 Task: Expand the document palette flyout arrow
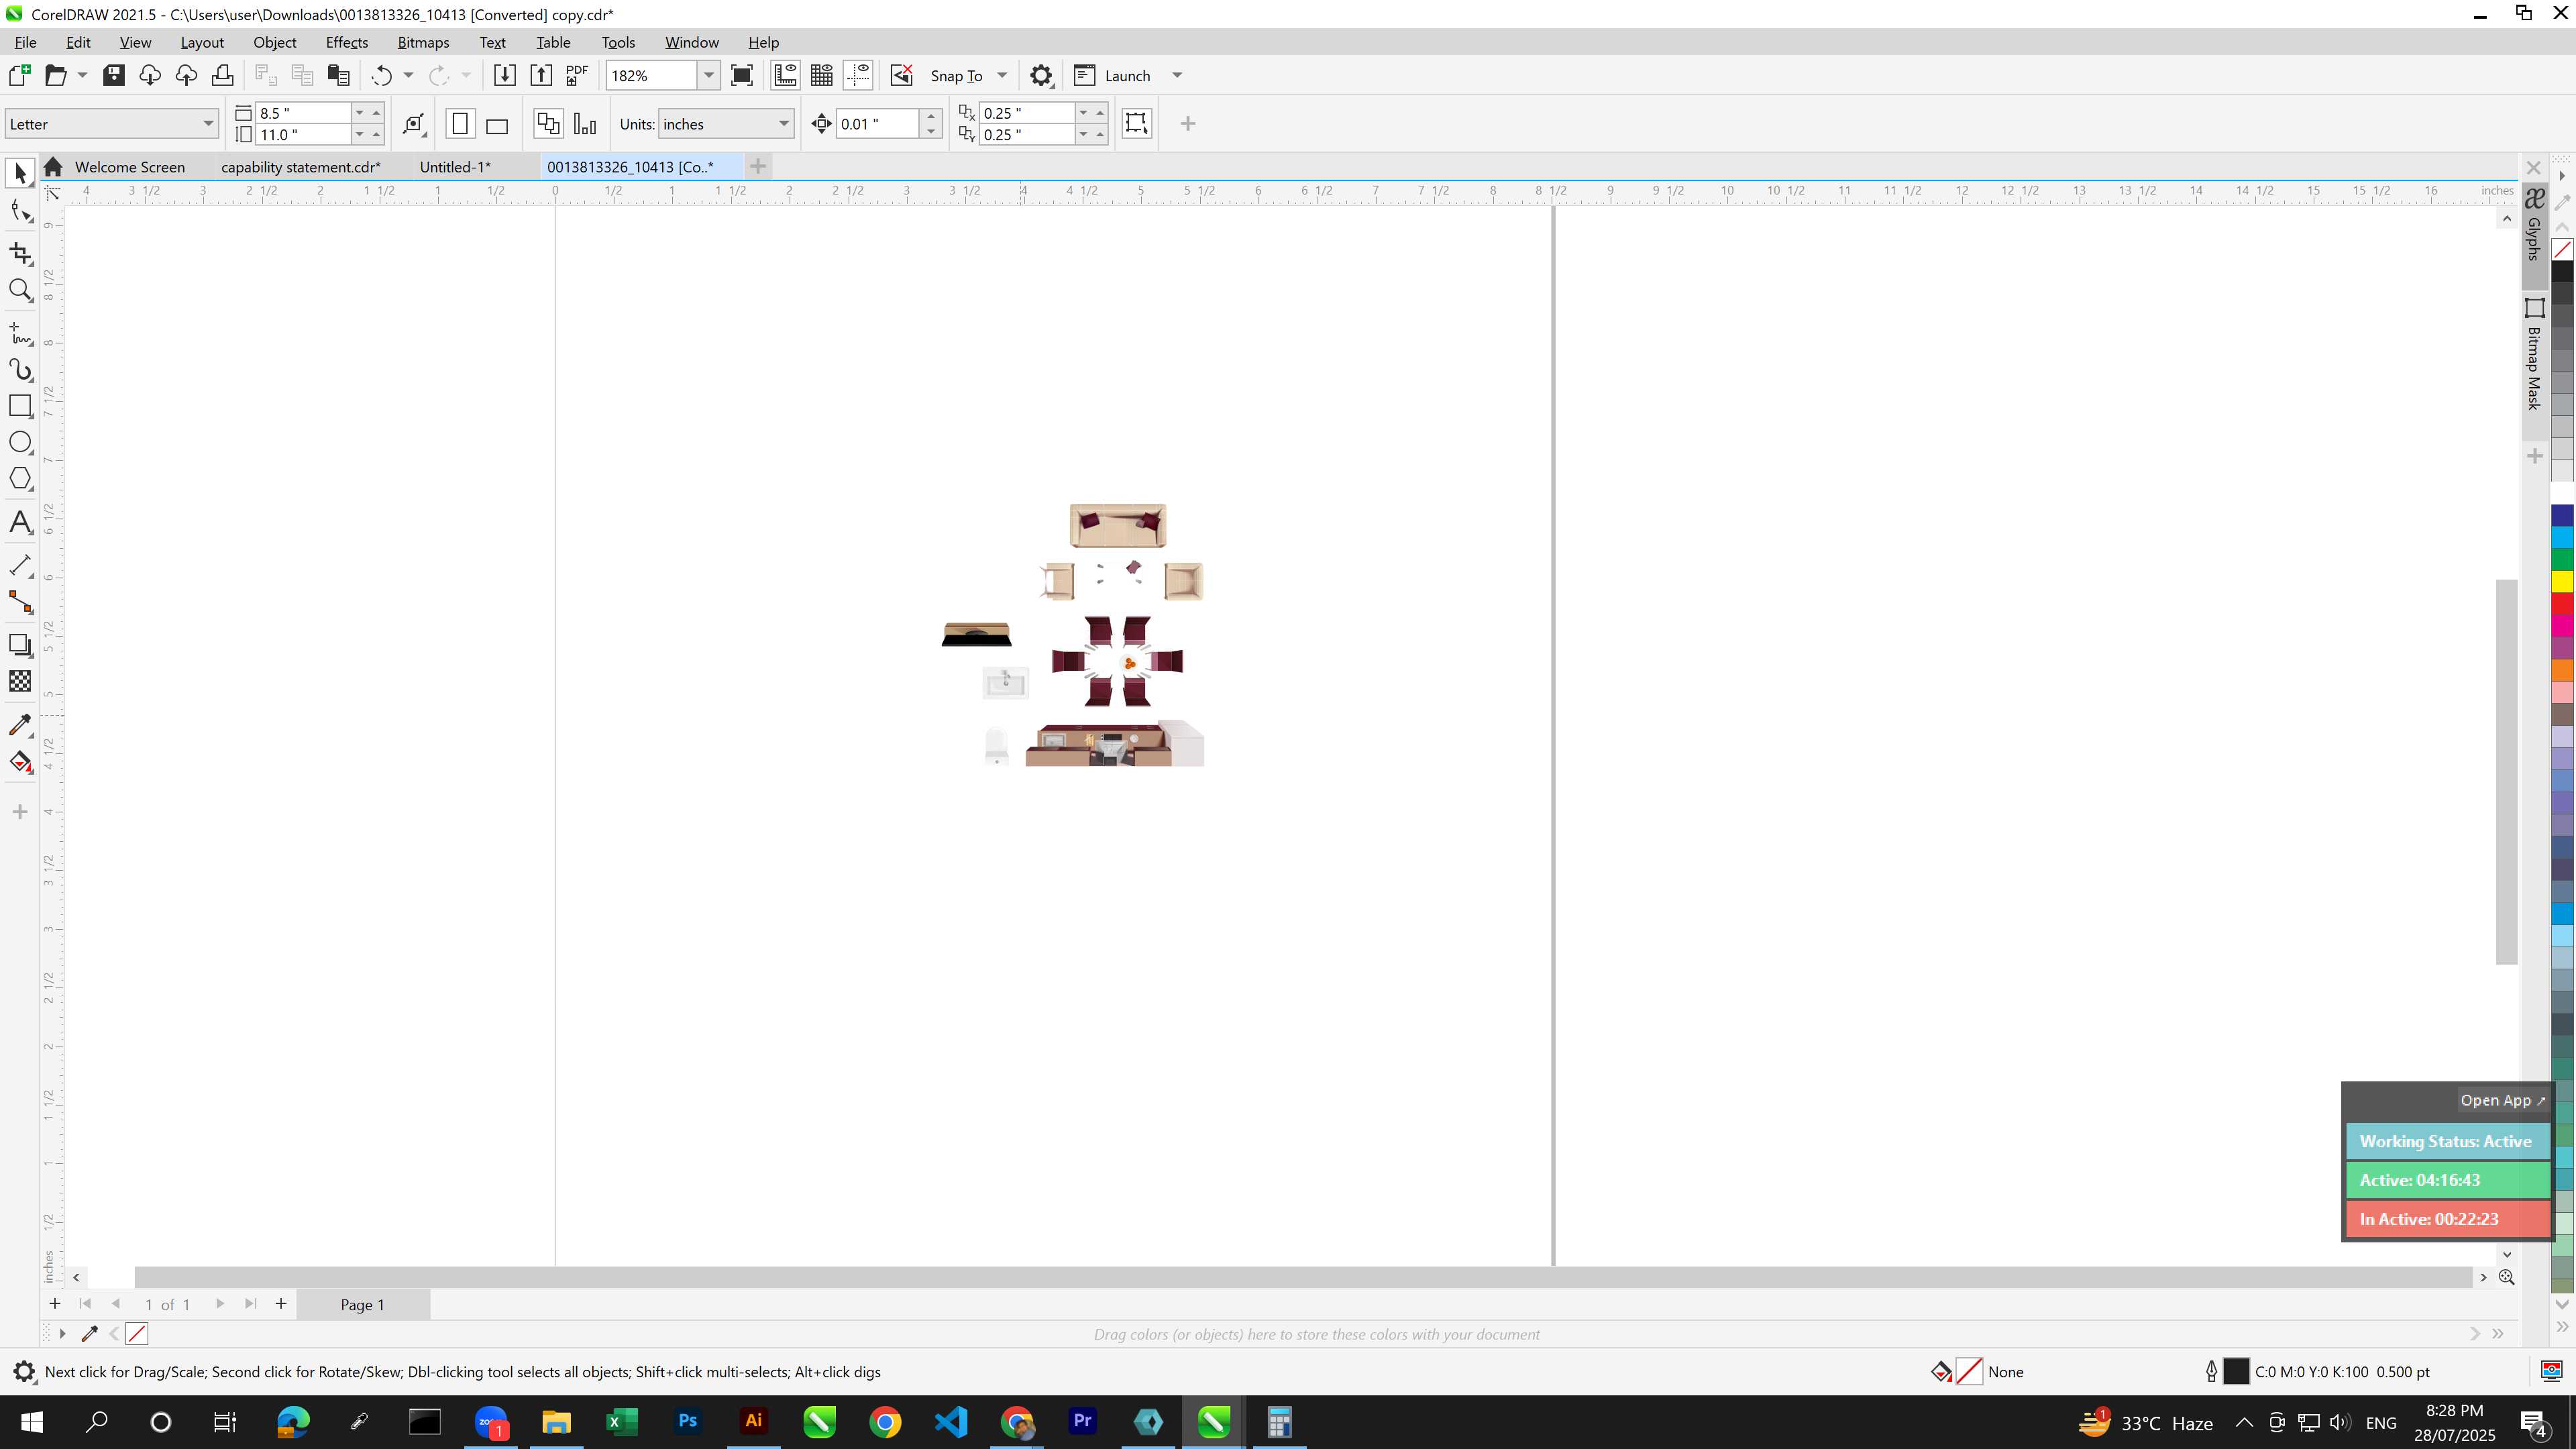pos(62,1333)
